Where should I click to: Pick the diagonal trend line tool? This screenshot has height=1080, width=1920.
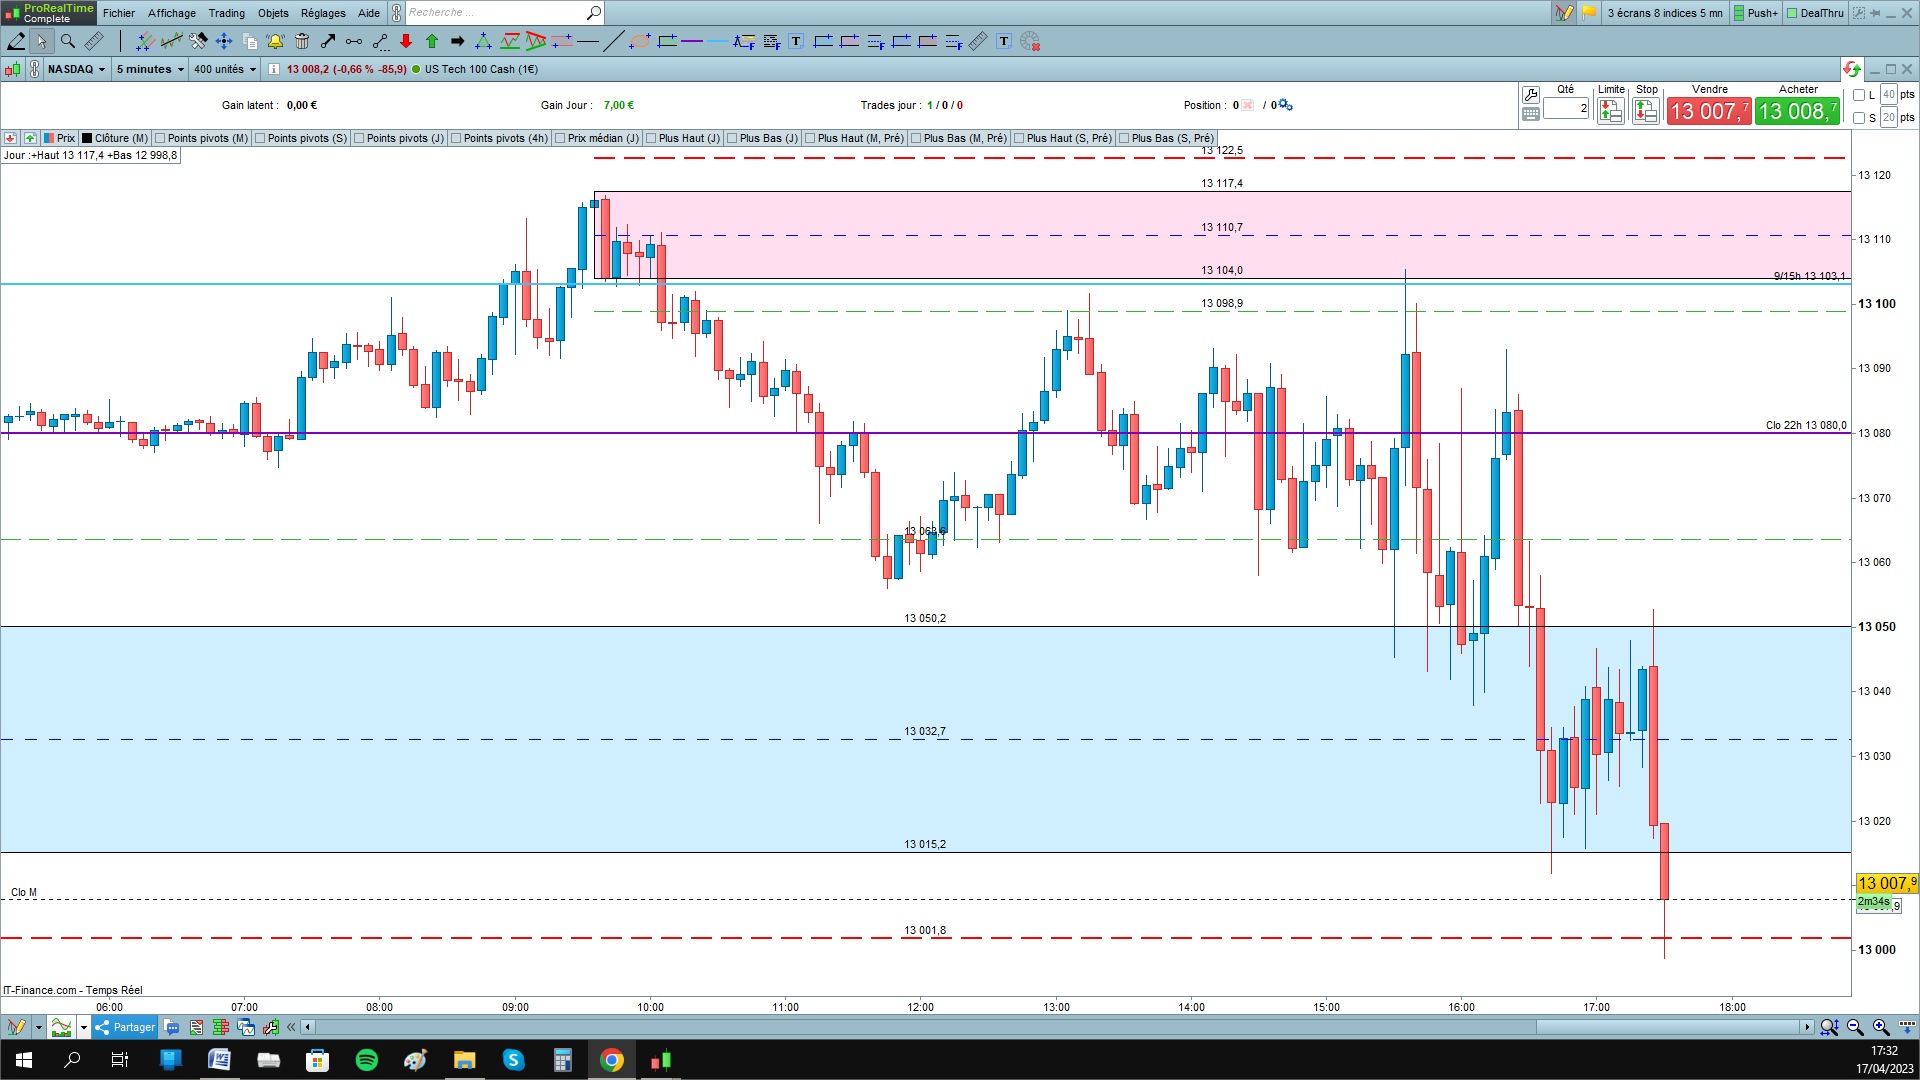613,41
